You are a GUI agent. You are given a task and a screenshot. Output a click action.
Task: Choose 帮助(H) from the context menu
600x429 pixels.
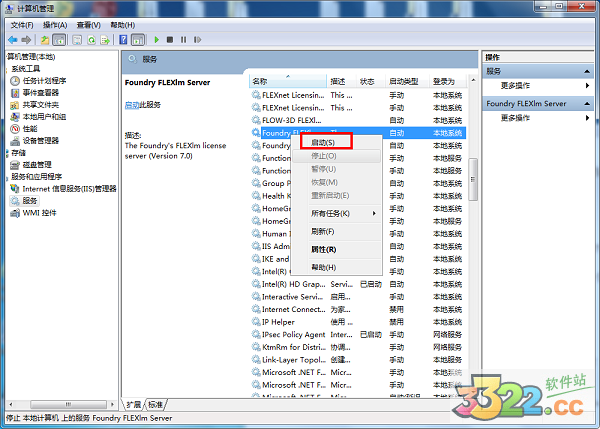click(x=324, y=268)
